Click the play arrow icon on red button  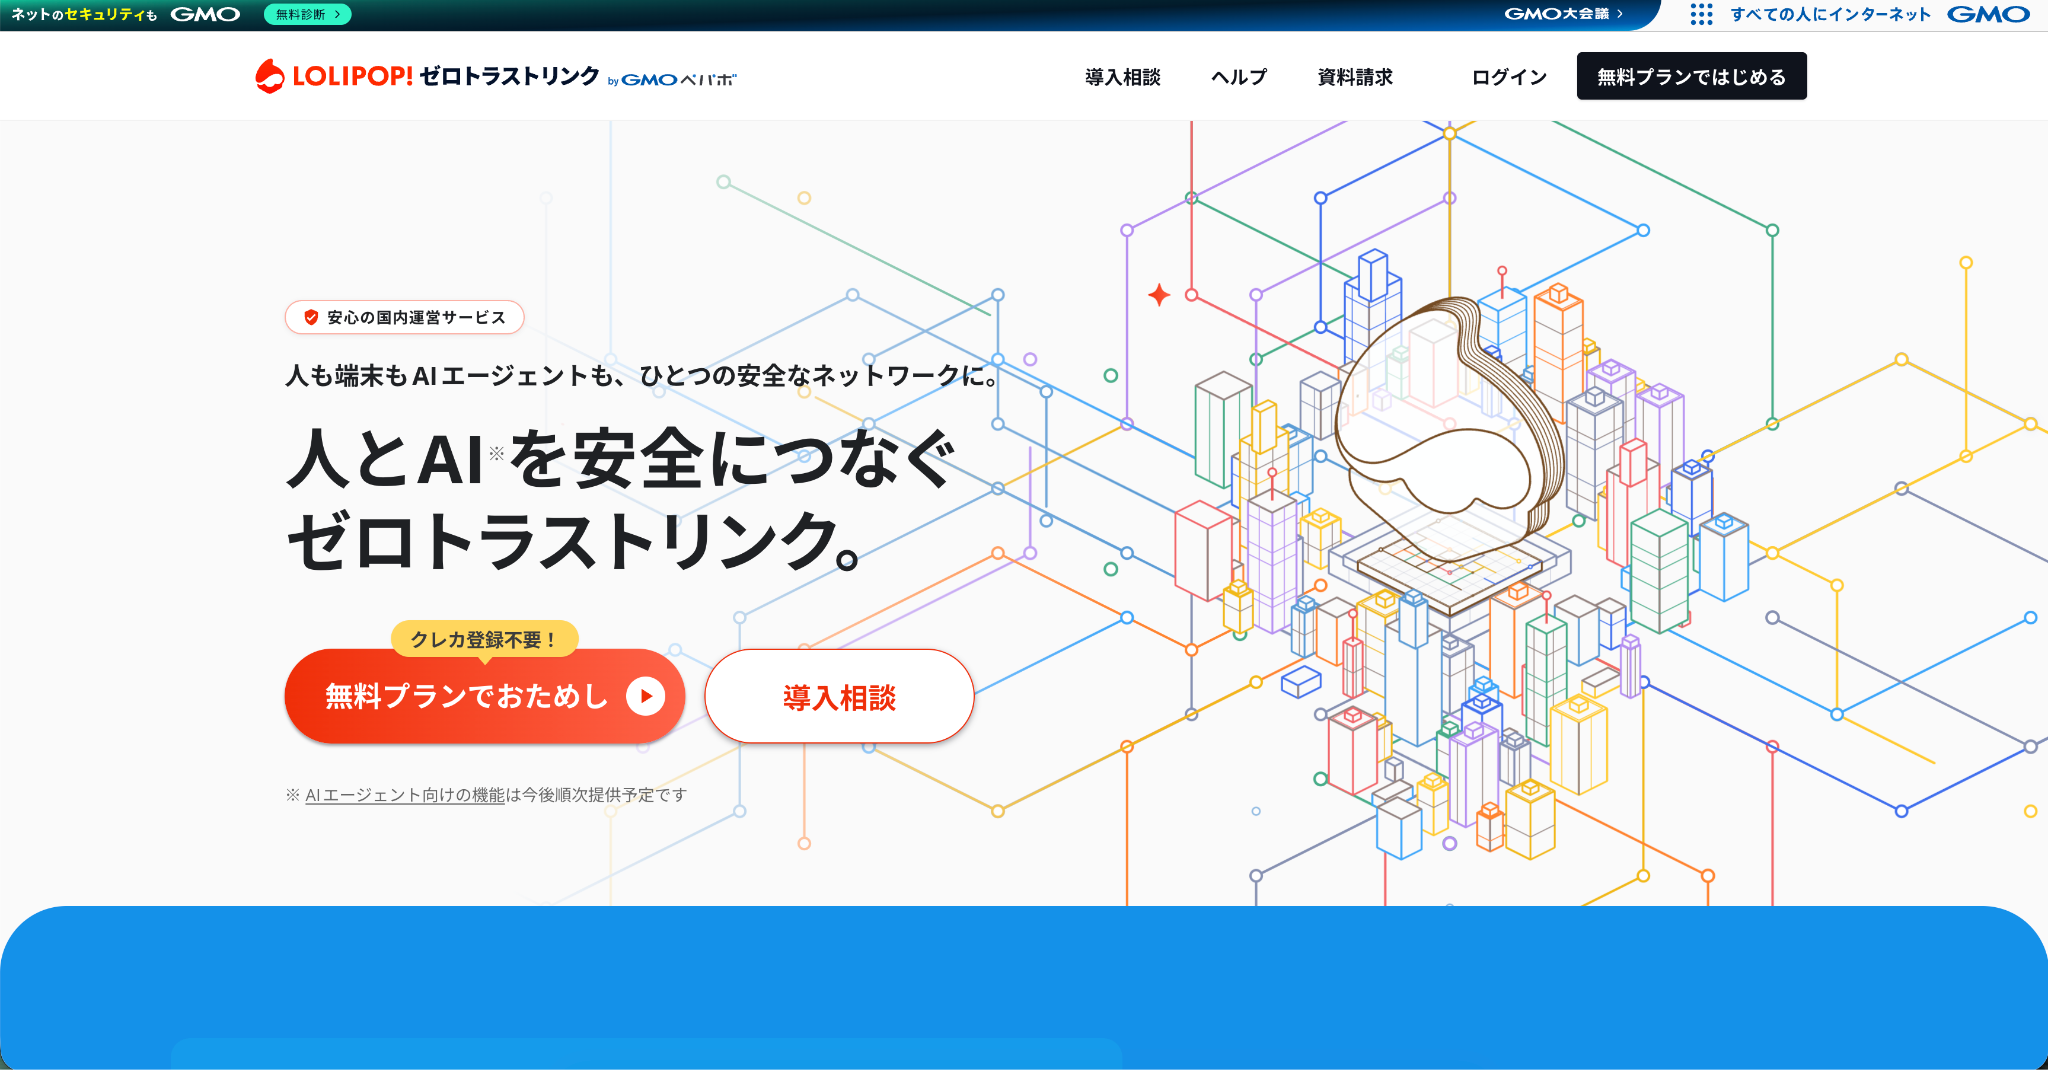(x=646, y=696)
